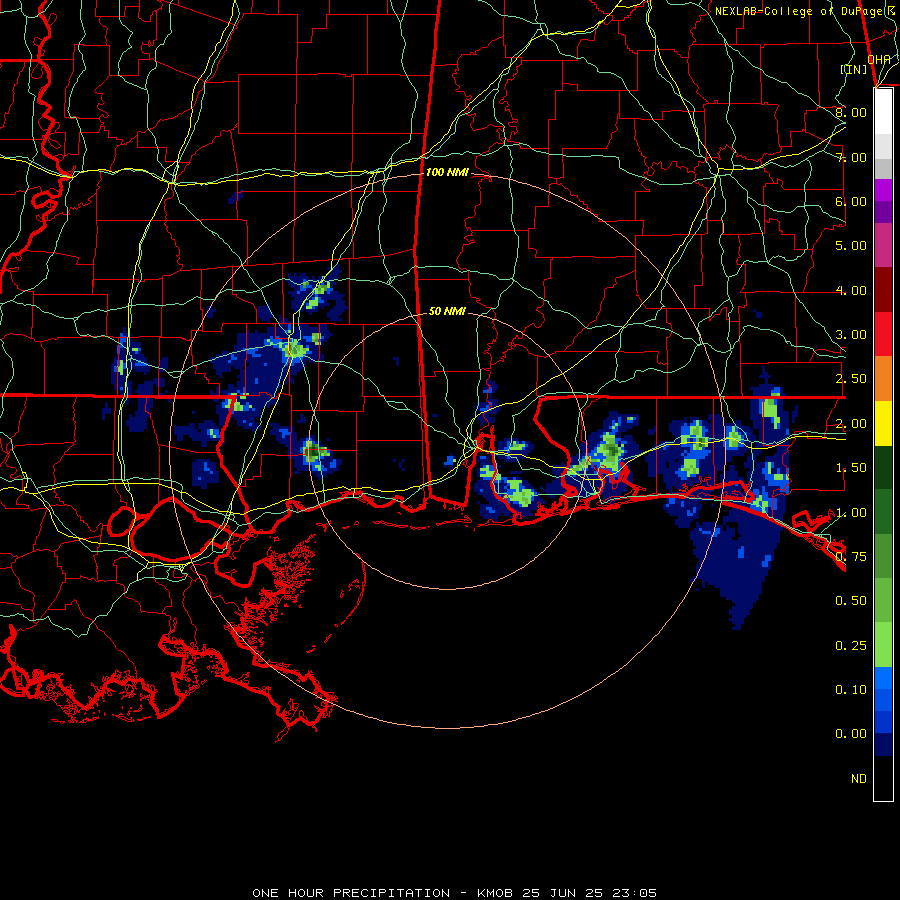Viewport: 900px width, 900px height.
Task: Select the OHA product label
Action: click(x=879, y=59)
